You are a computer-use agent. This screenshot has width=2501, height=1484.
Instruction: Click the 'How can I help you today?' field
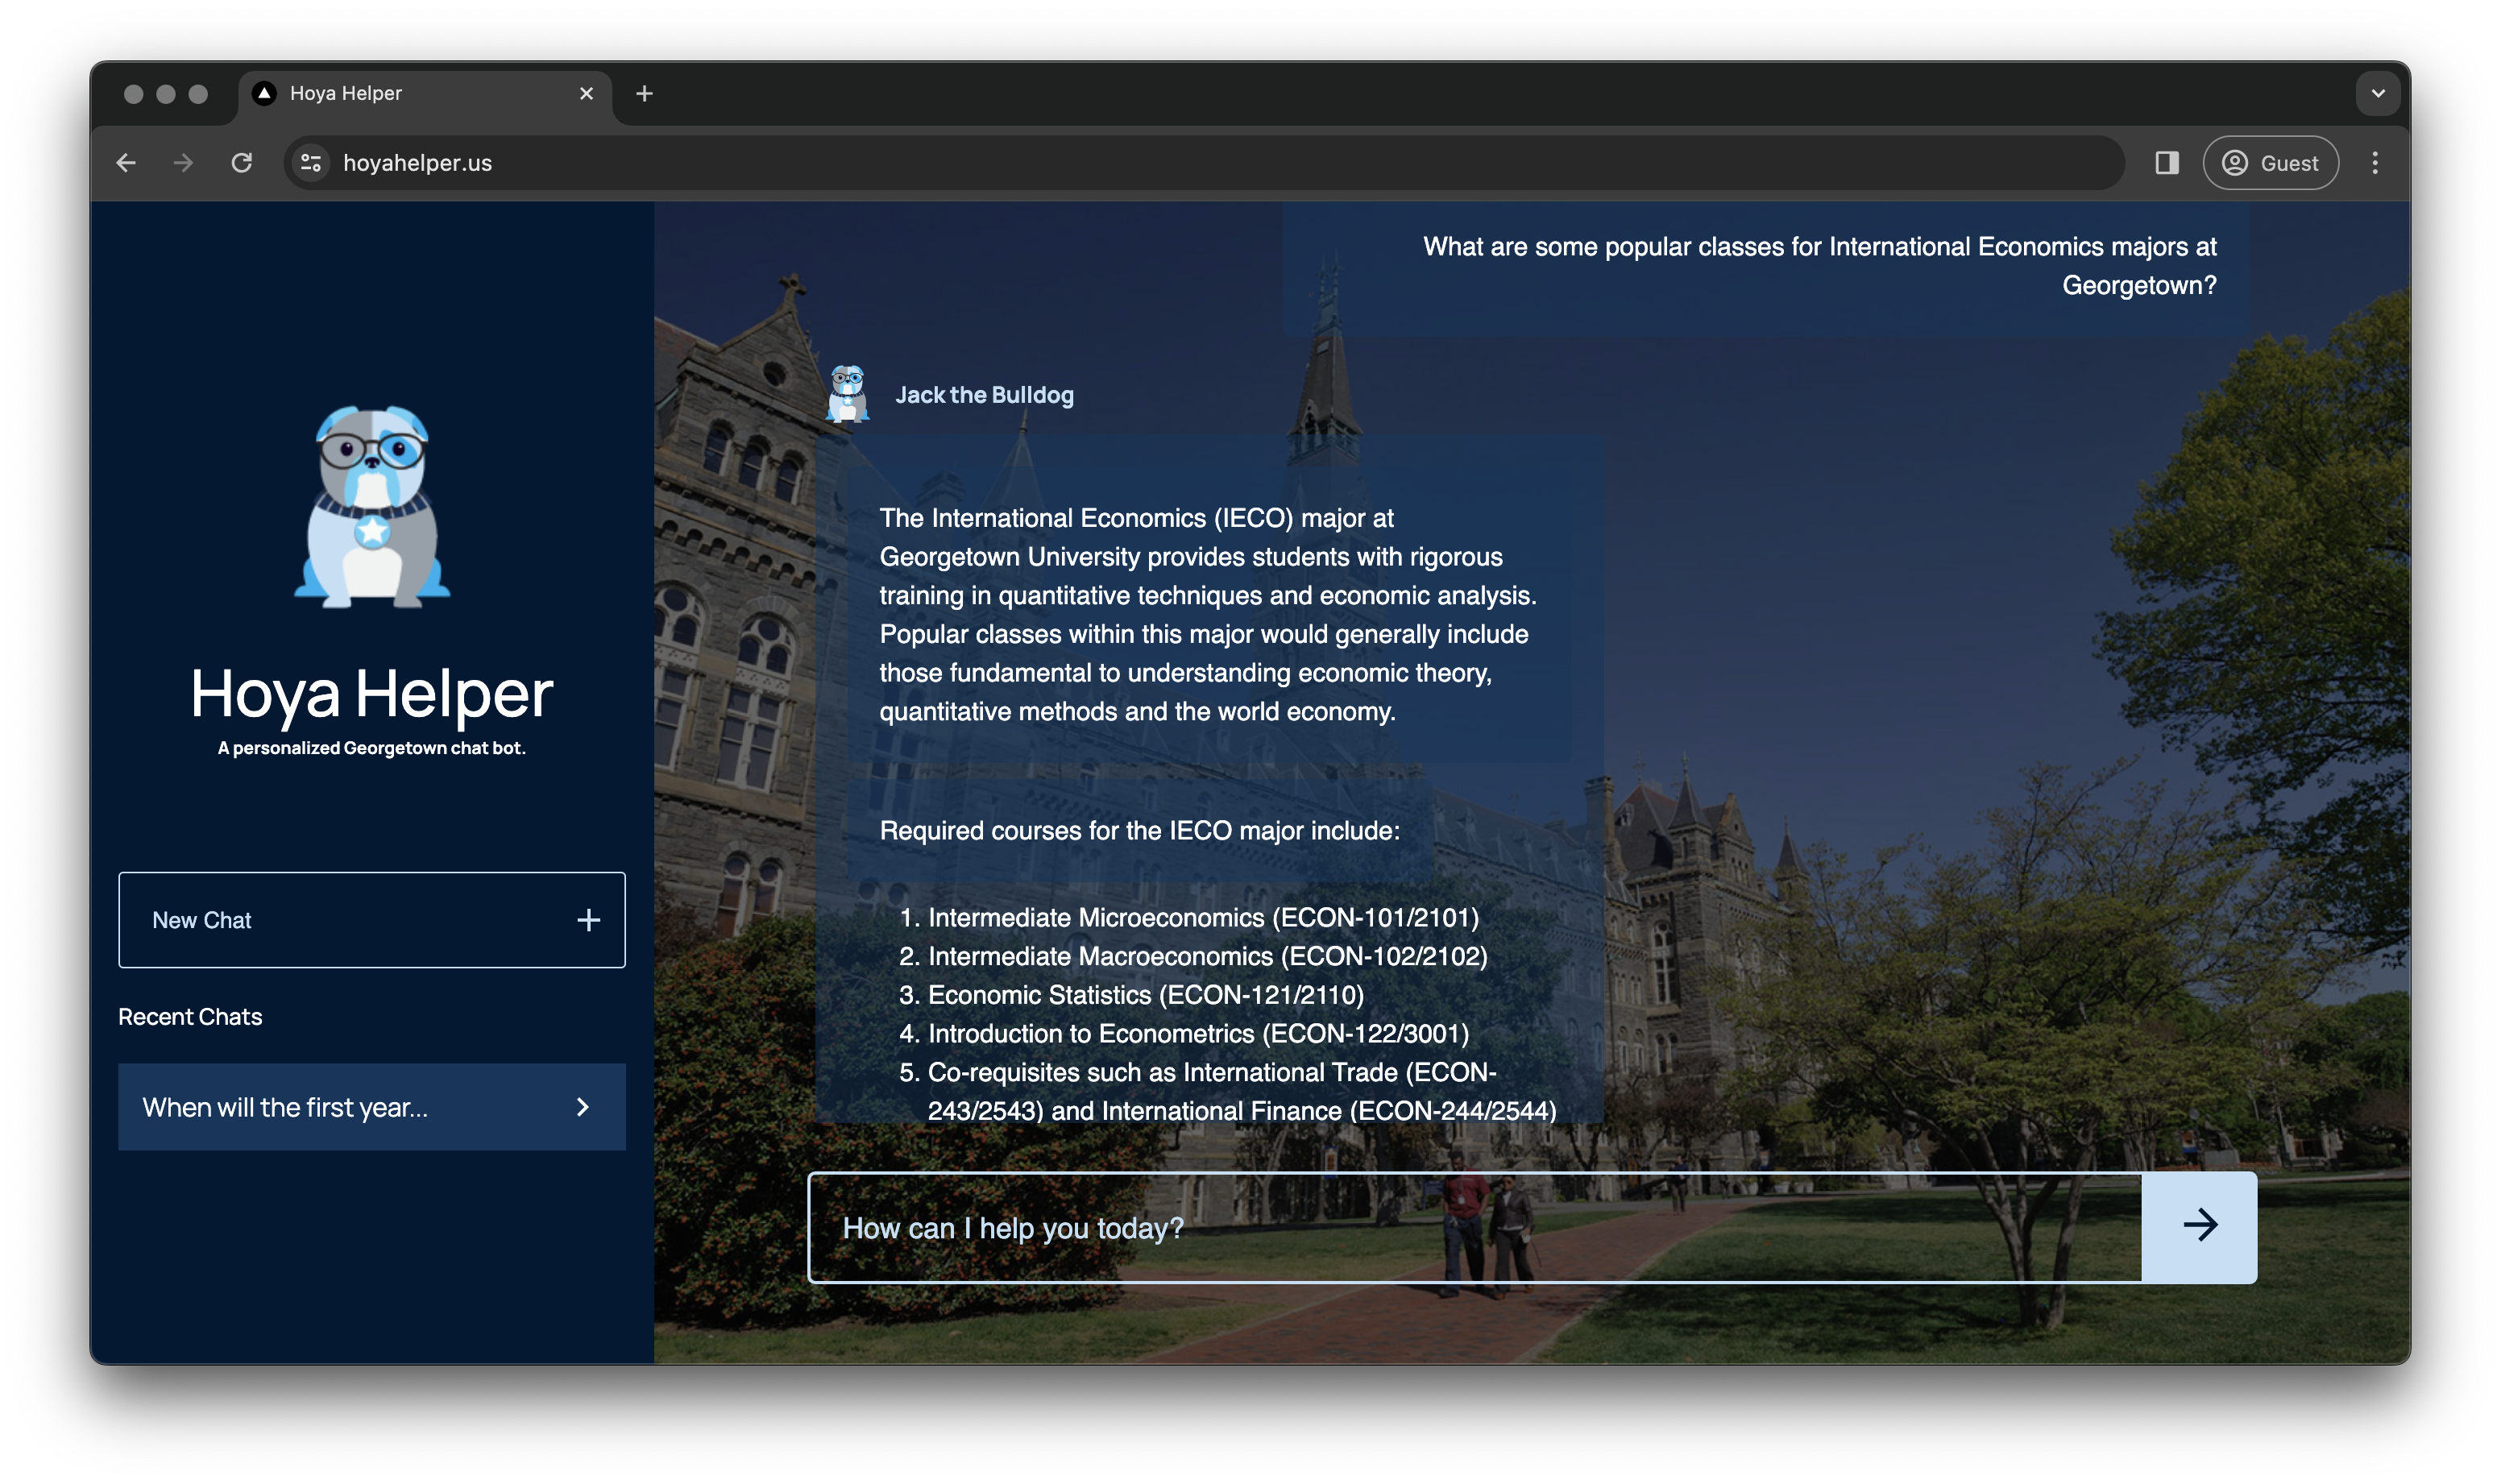pyautogui.click(x=1470, y=1228)
